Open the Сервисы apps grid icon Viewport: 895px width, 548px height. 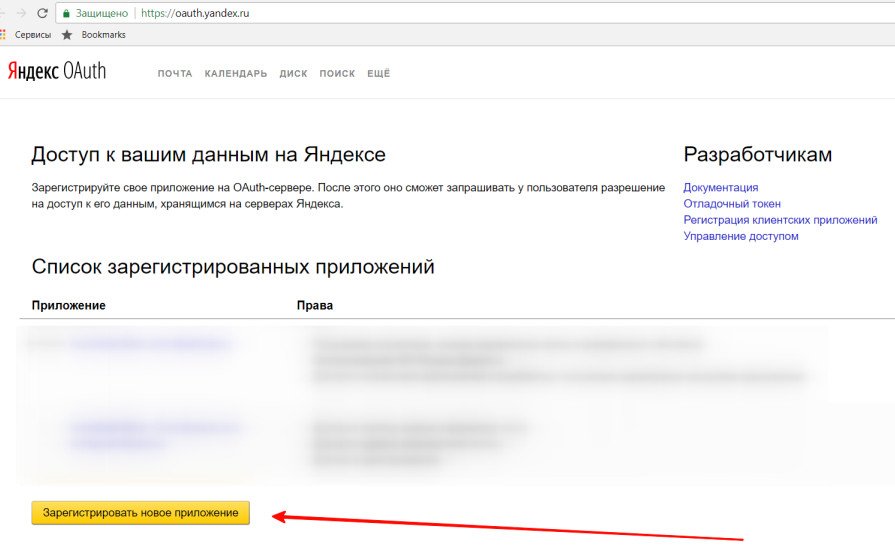(x=3, y=35)
